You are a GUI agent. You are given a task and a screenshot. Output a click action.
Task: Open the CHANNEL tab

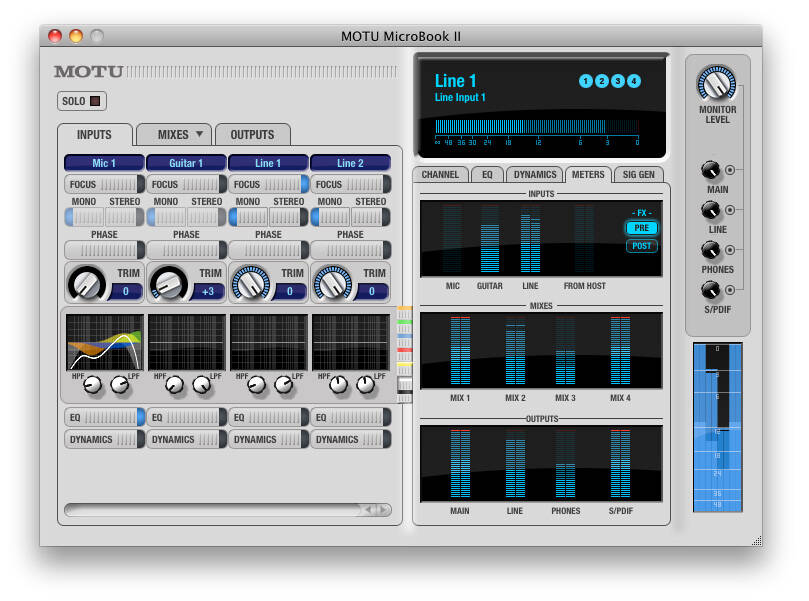click(x=440, y=174)
